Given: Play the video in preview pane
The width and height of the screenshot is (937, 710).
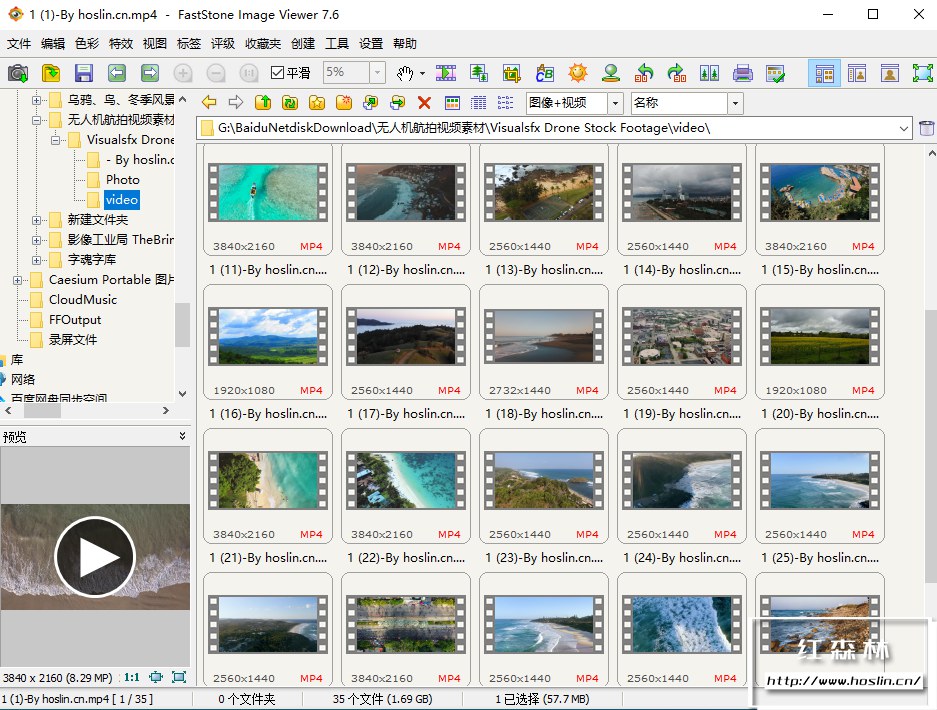Looking at the screenshot, I should coord(95,557).
